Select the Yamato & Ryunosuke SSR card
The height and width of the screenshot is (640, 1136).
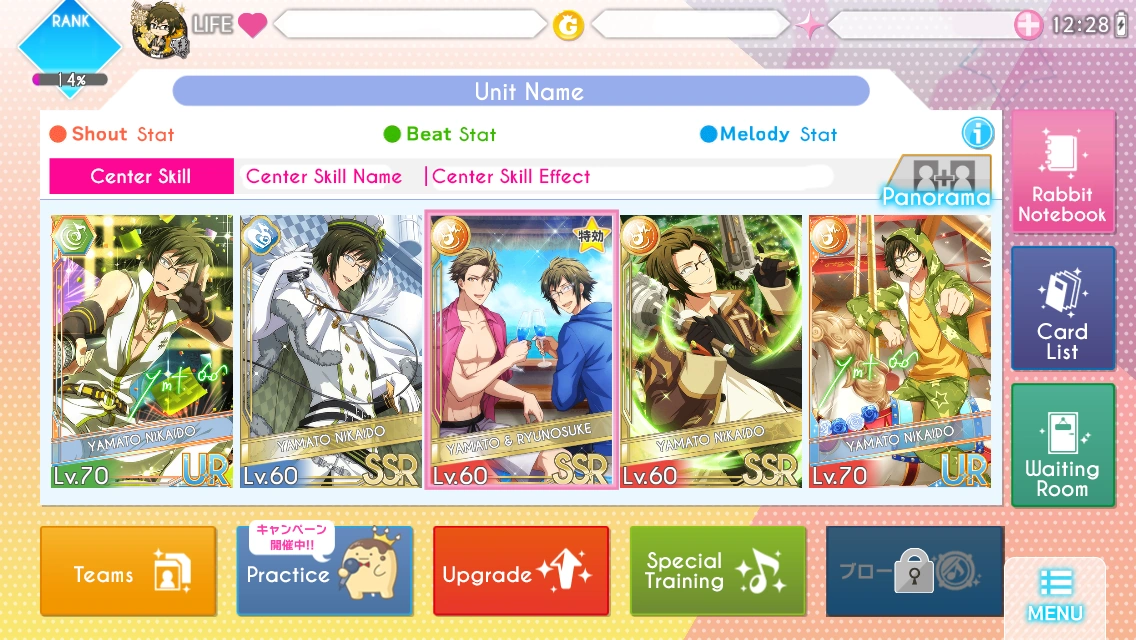point(522,350)
